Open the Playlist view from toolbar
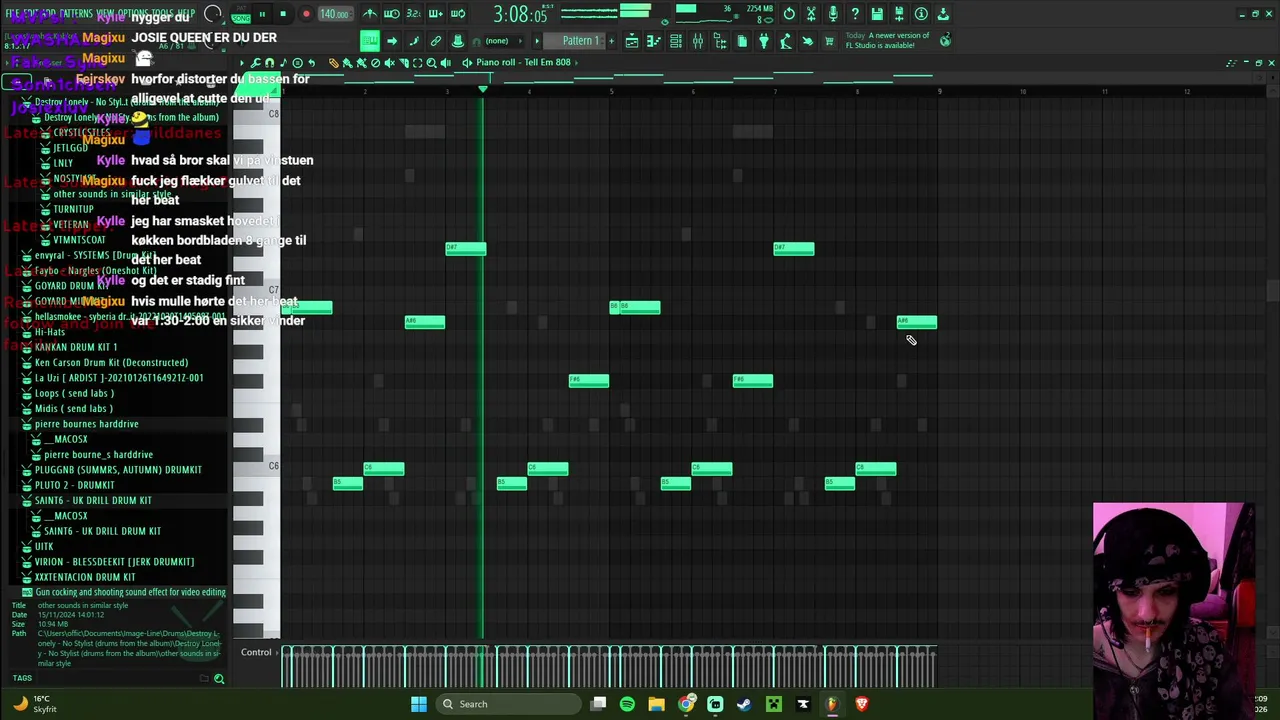The image size is (1280, 720). pos(632,41)
